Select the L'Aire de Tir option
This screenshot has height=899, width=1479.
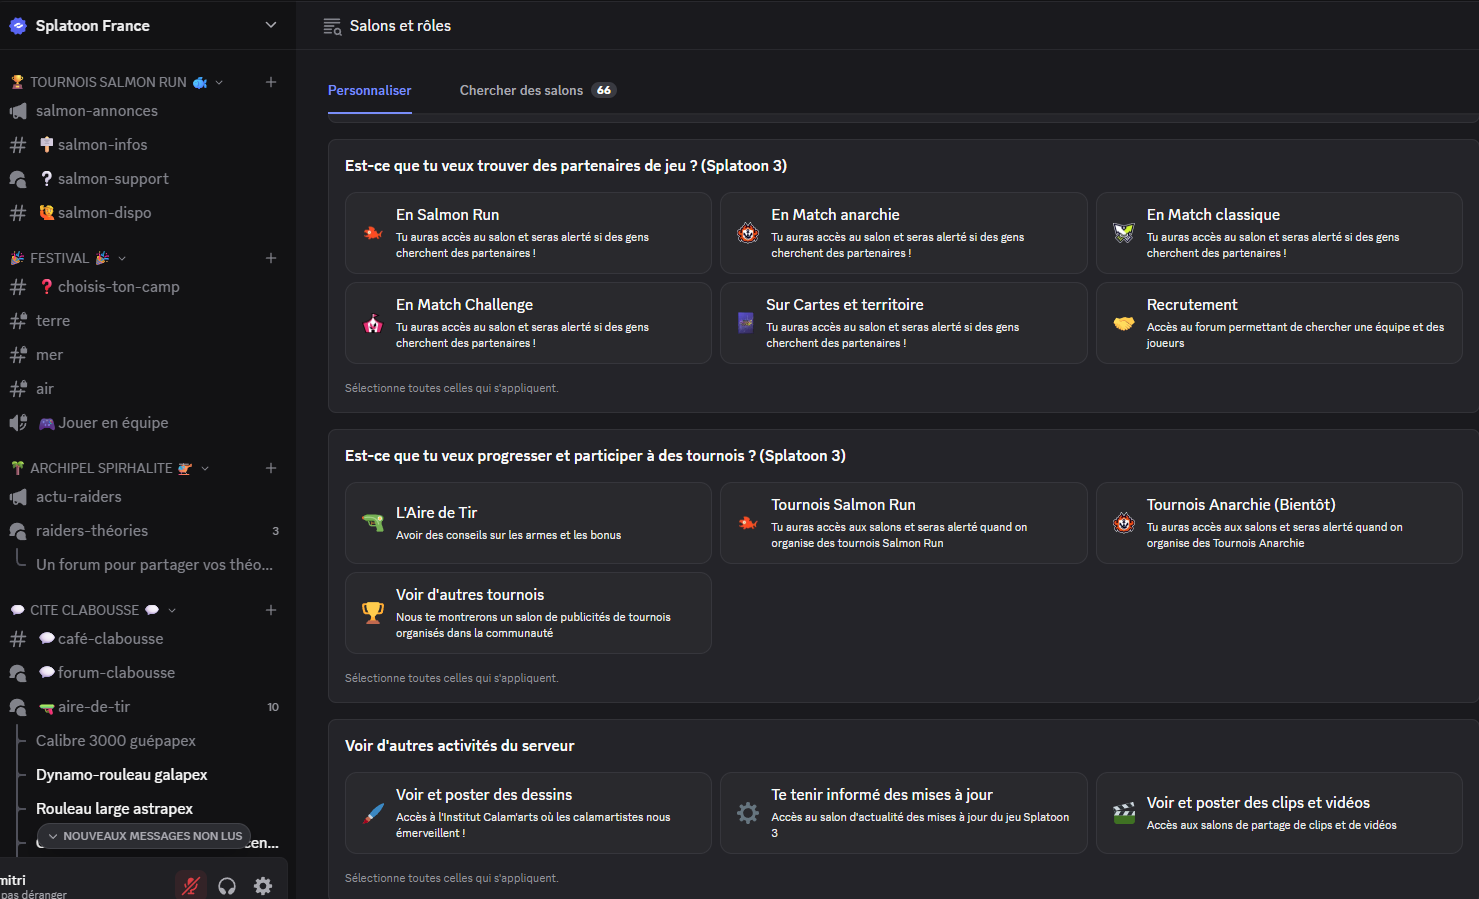[x=528, y=523]
